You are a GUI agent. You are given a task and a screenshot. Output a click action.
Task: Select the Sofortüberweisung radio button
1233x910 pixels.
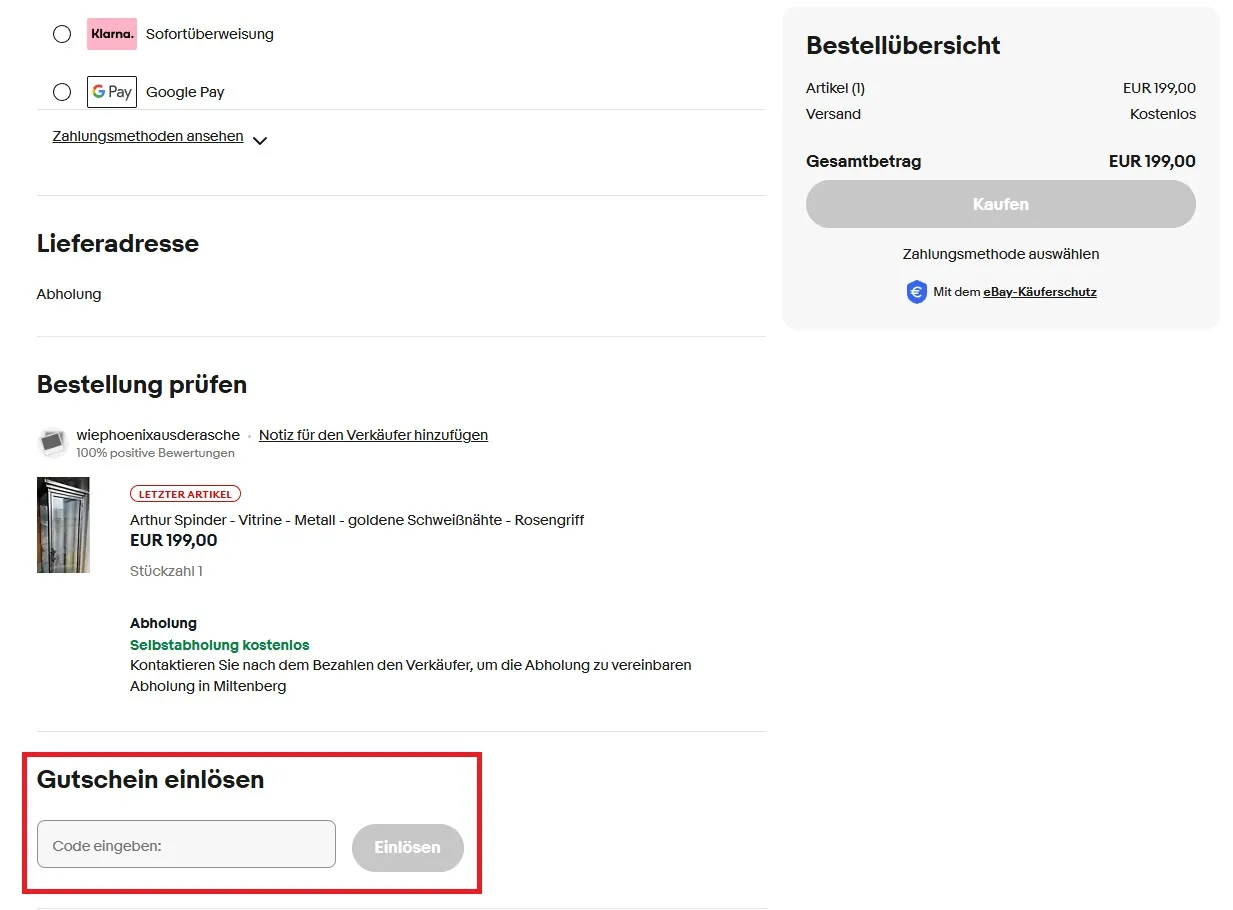click(x=61, y=33)
